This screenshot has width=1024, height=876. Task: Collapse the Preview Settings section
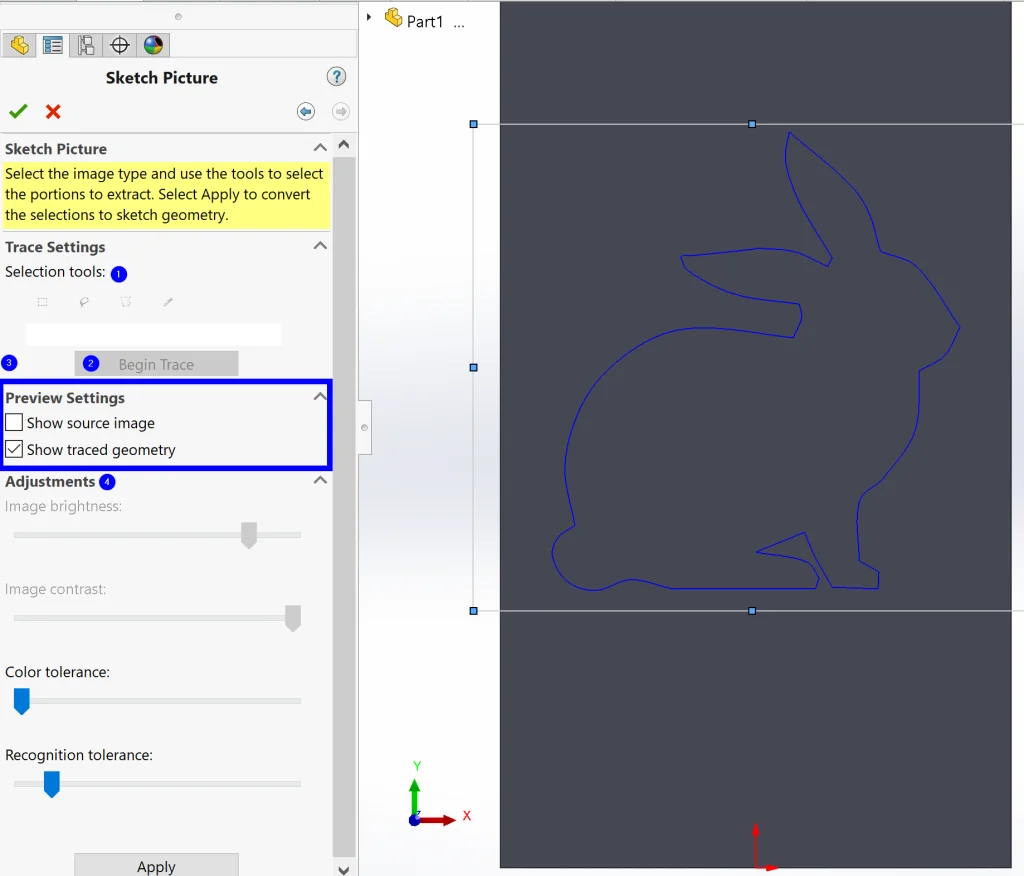click(x=320, y=397)
